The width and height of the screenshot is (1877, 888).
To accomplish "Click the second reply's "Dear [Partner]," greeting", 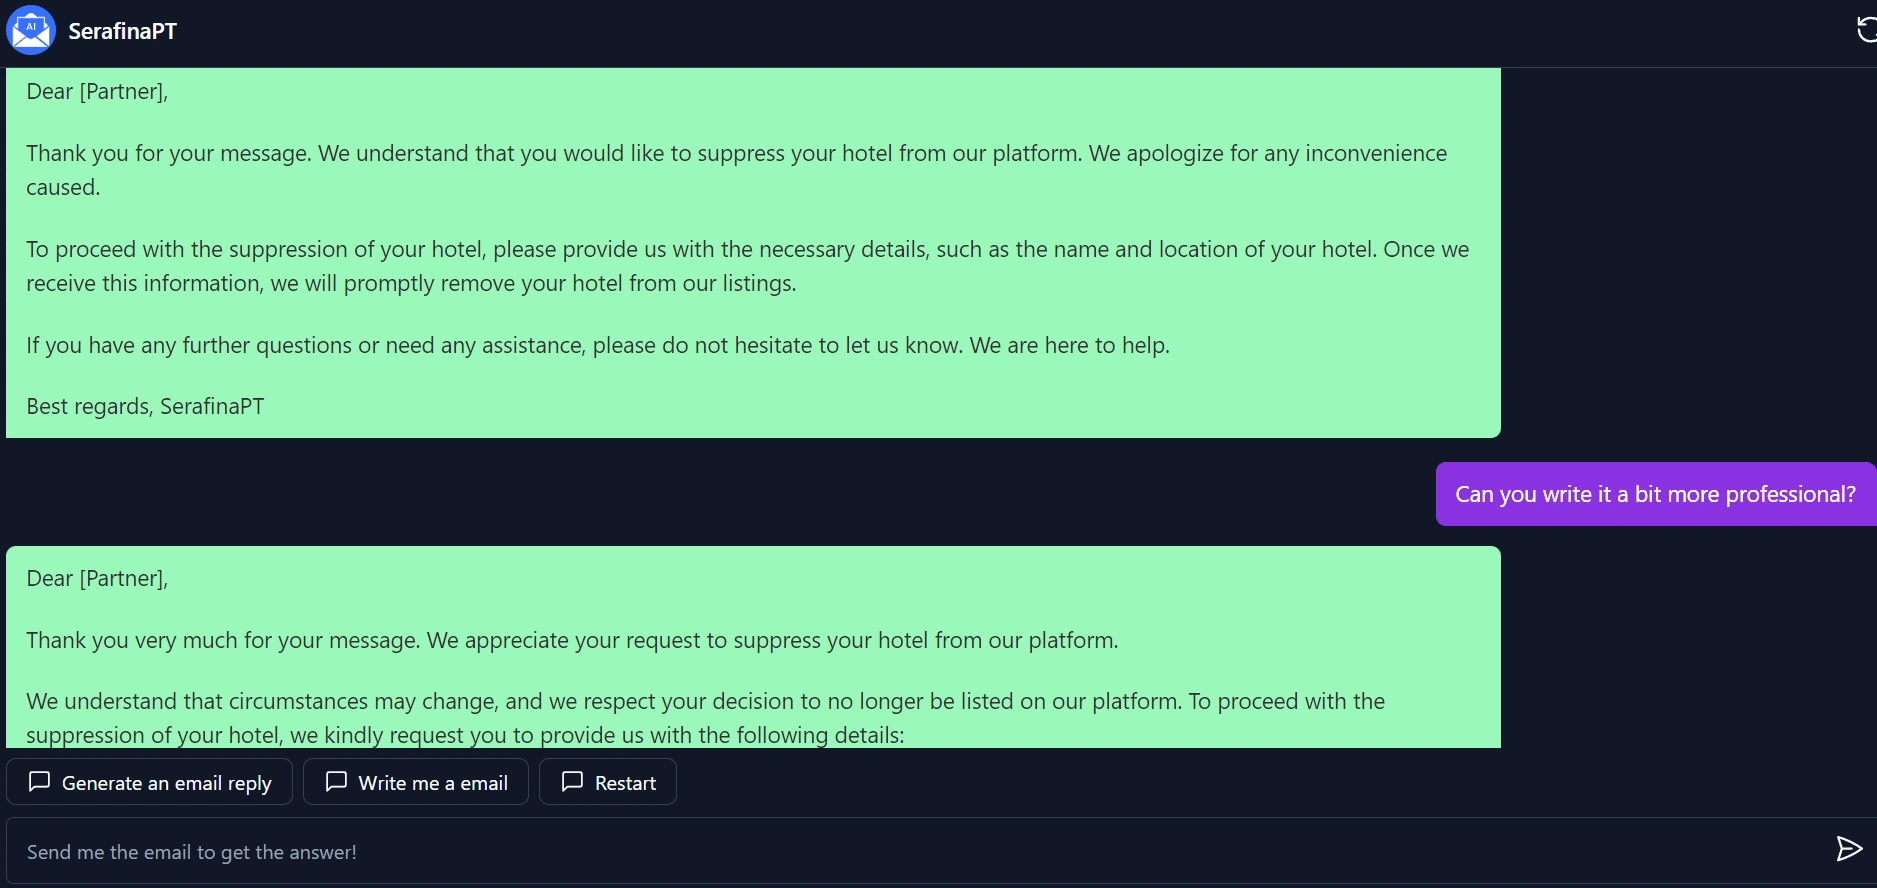I will 97,579.
